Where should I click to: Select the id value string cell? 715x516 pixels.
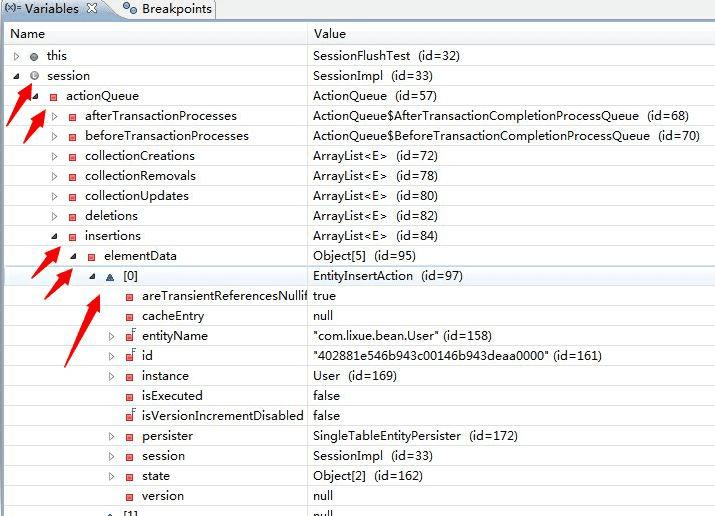point(457,356)
